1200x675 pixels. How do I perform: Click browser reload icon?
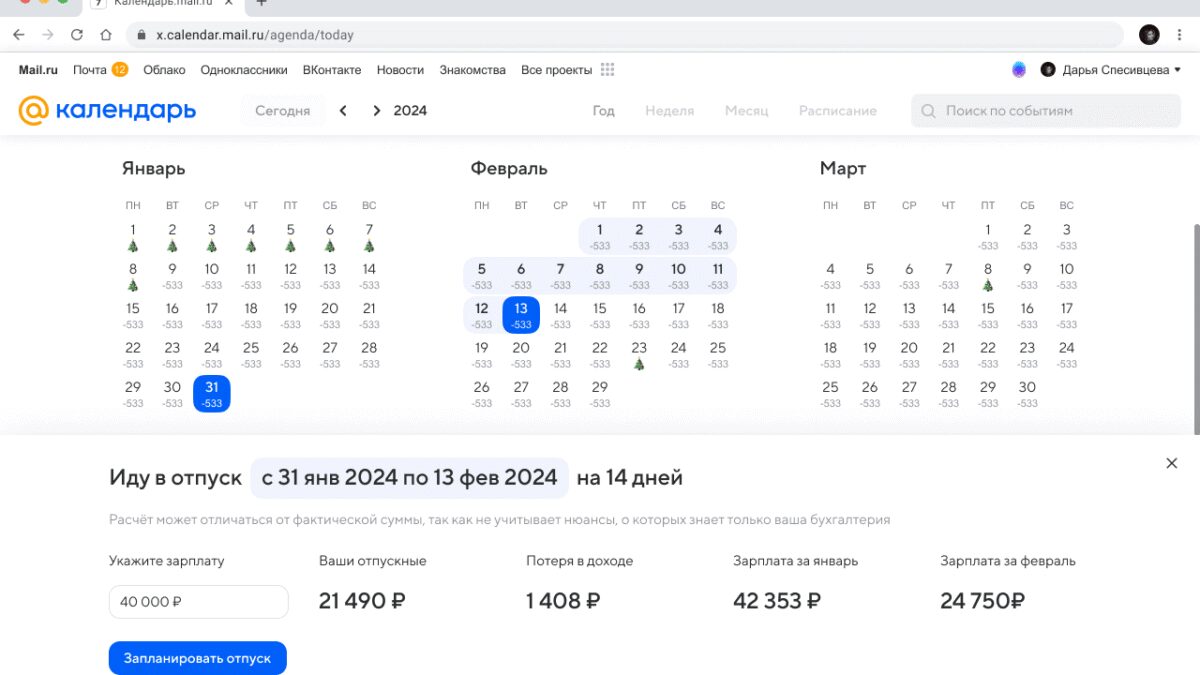tap(77, 35)
